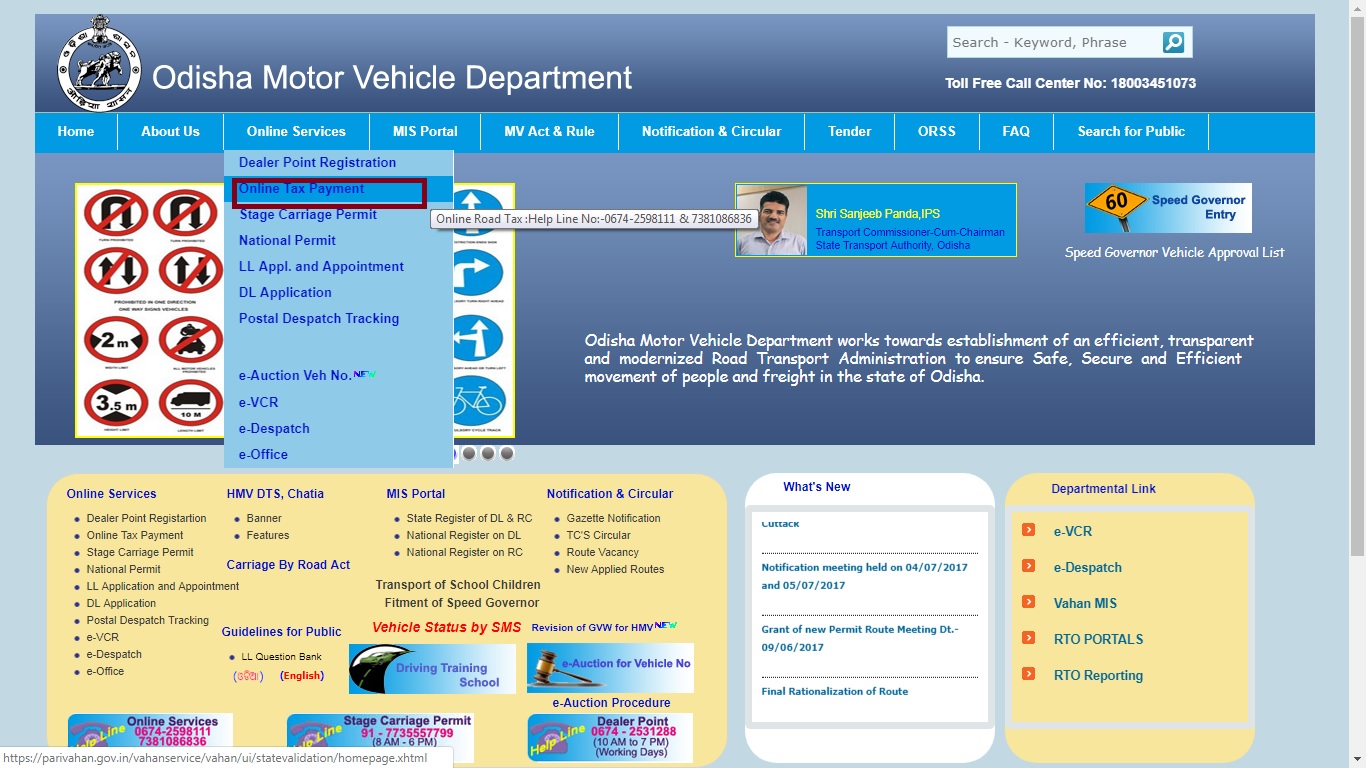Click the orange arrow beside Vahan MIS
Viewport: 1366px width, 768px height.
tap(1029, 603)
